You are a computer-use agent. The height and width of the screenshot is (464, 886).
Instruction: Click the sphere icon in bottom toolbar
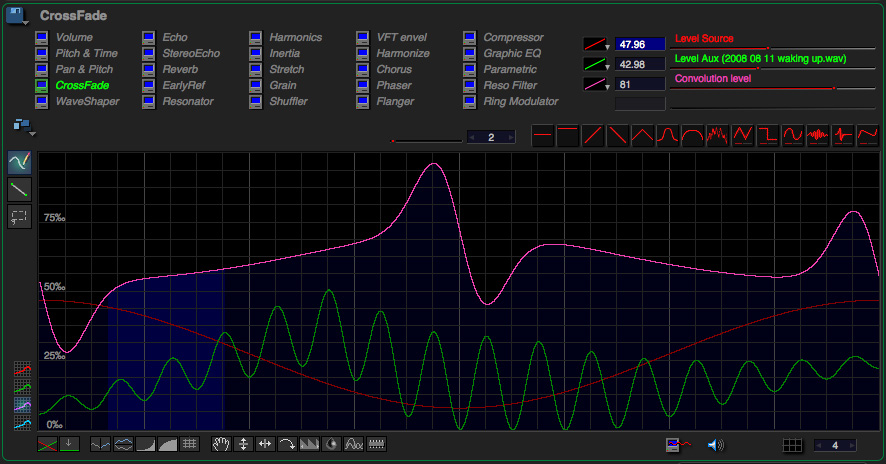click(332, 444)
